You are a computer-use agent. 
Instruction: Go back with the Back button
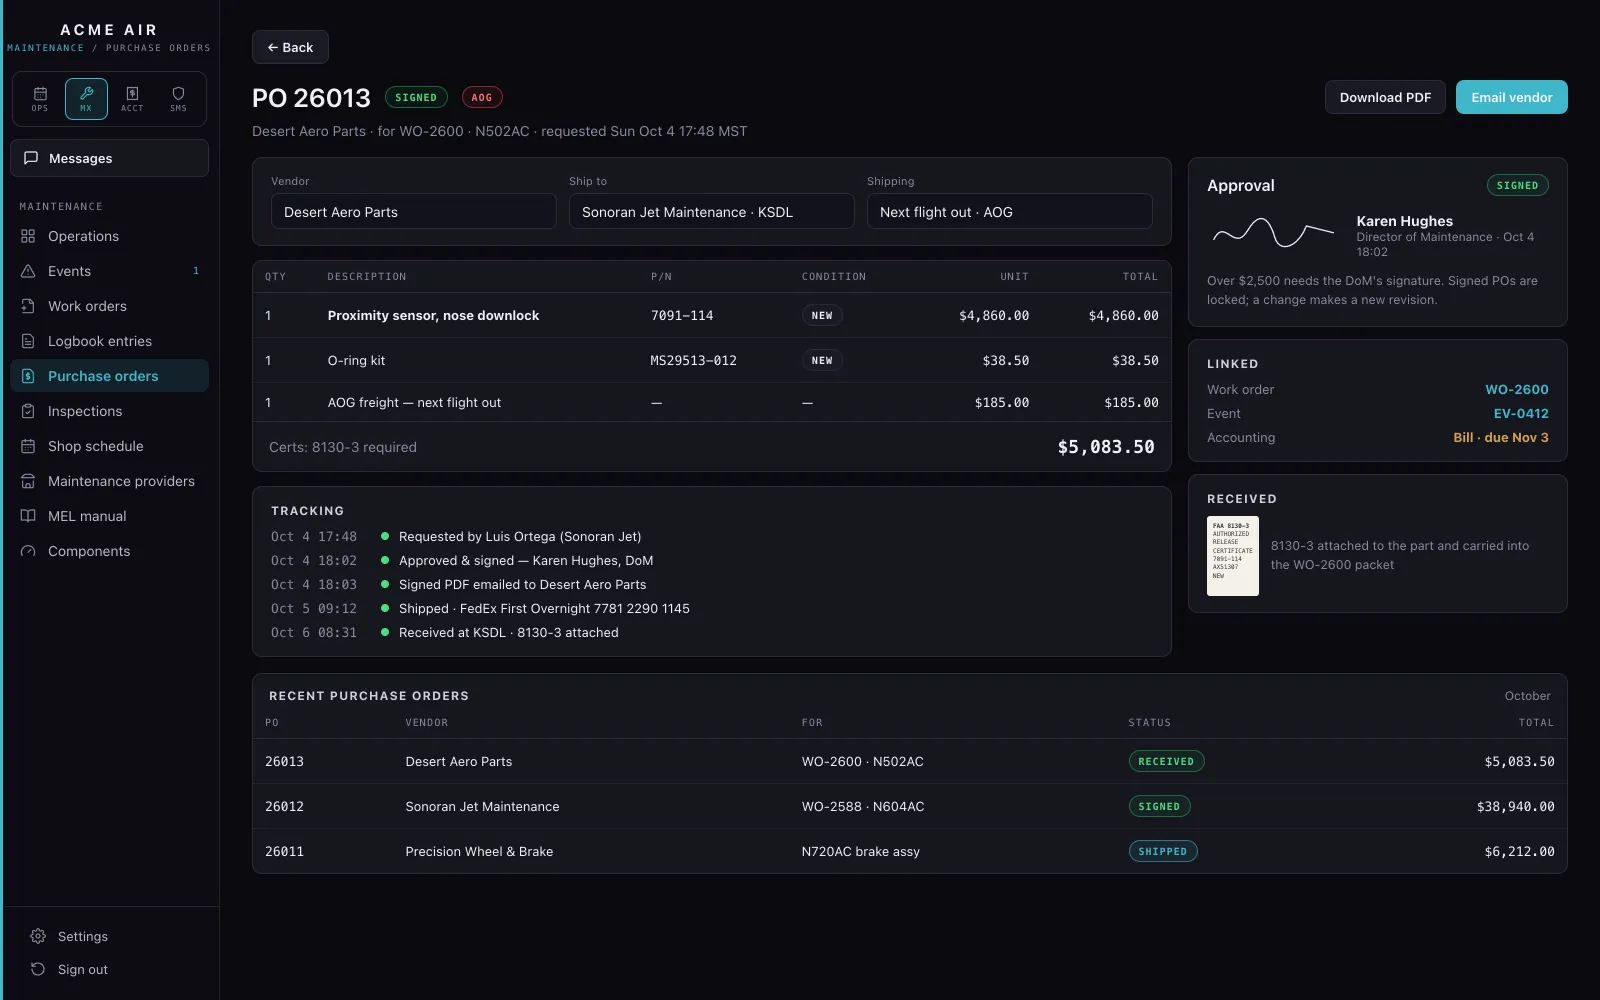(290, 47)
